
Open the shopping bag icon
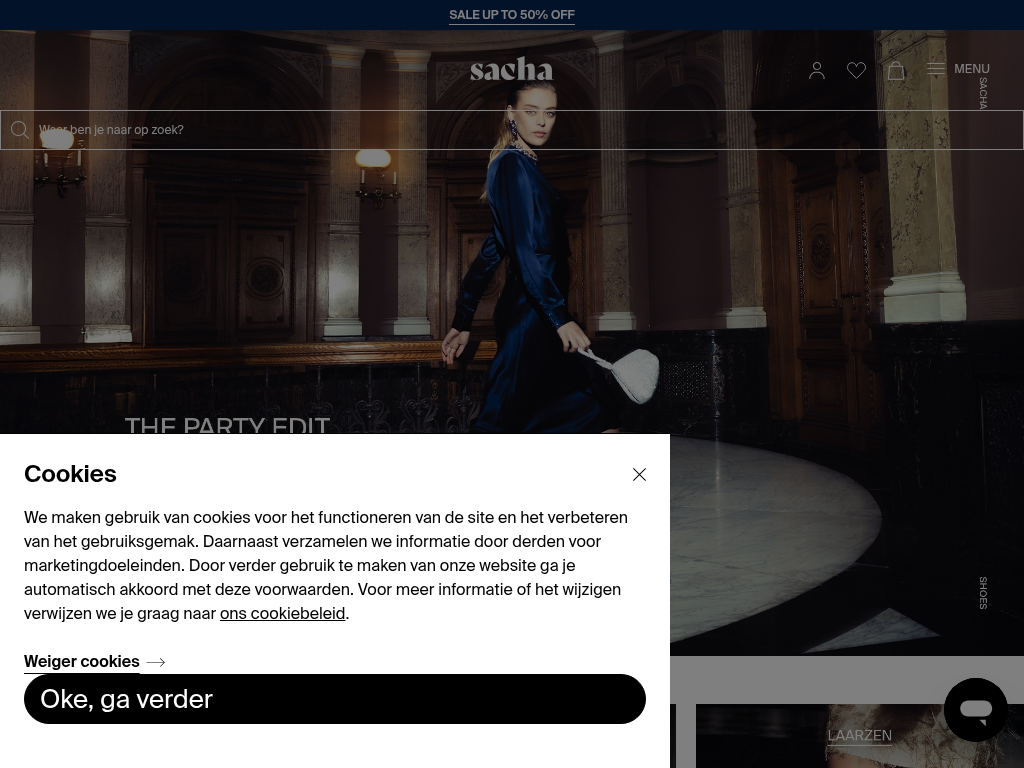(x=896, y=70)
